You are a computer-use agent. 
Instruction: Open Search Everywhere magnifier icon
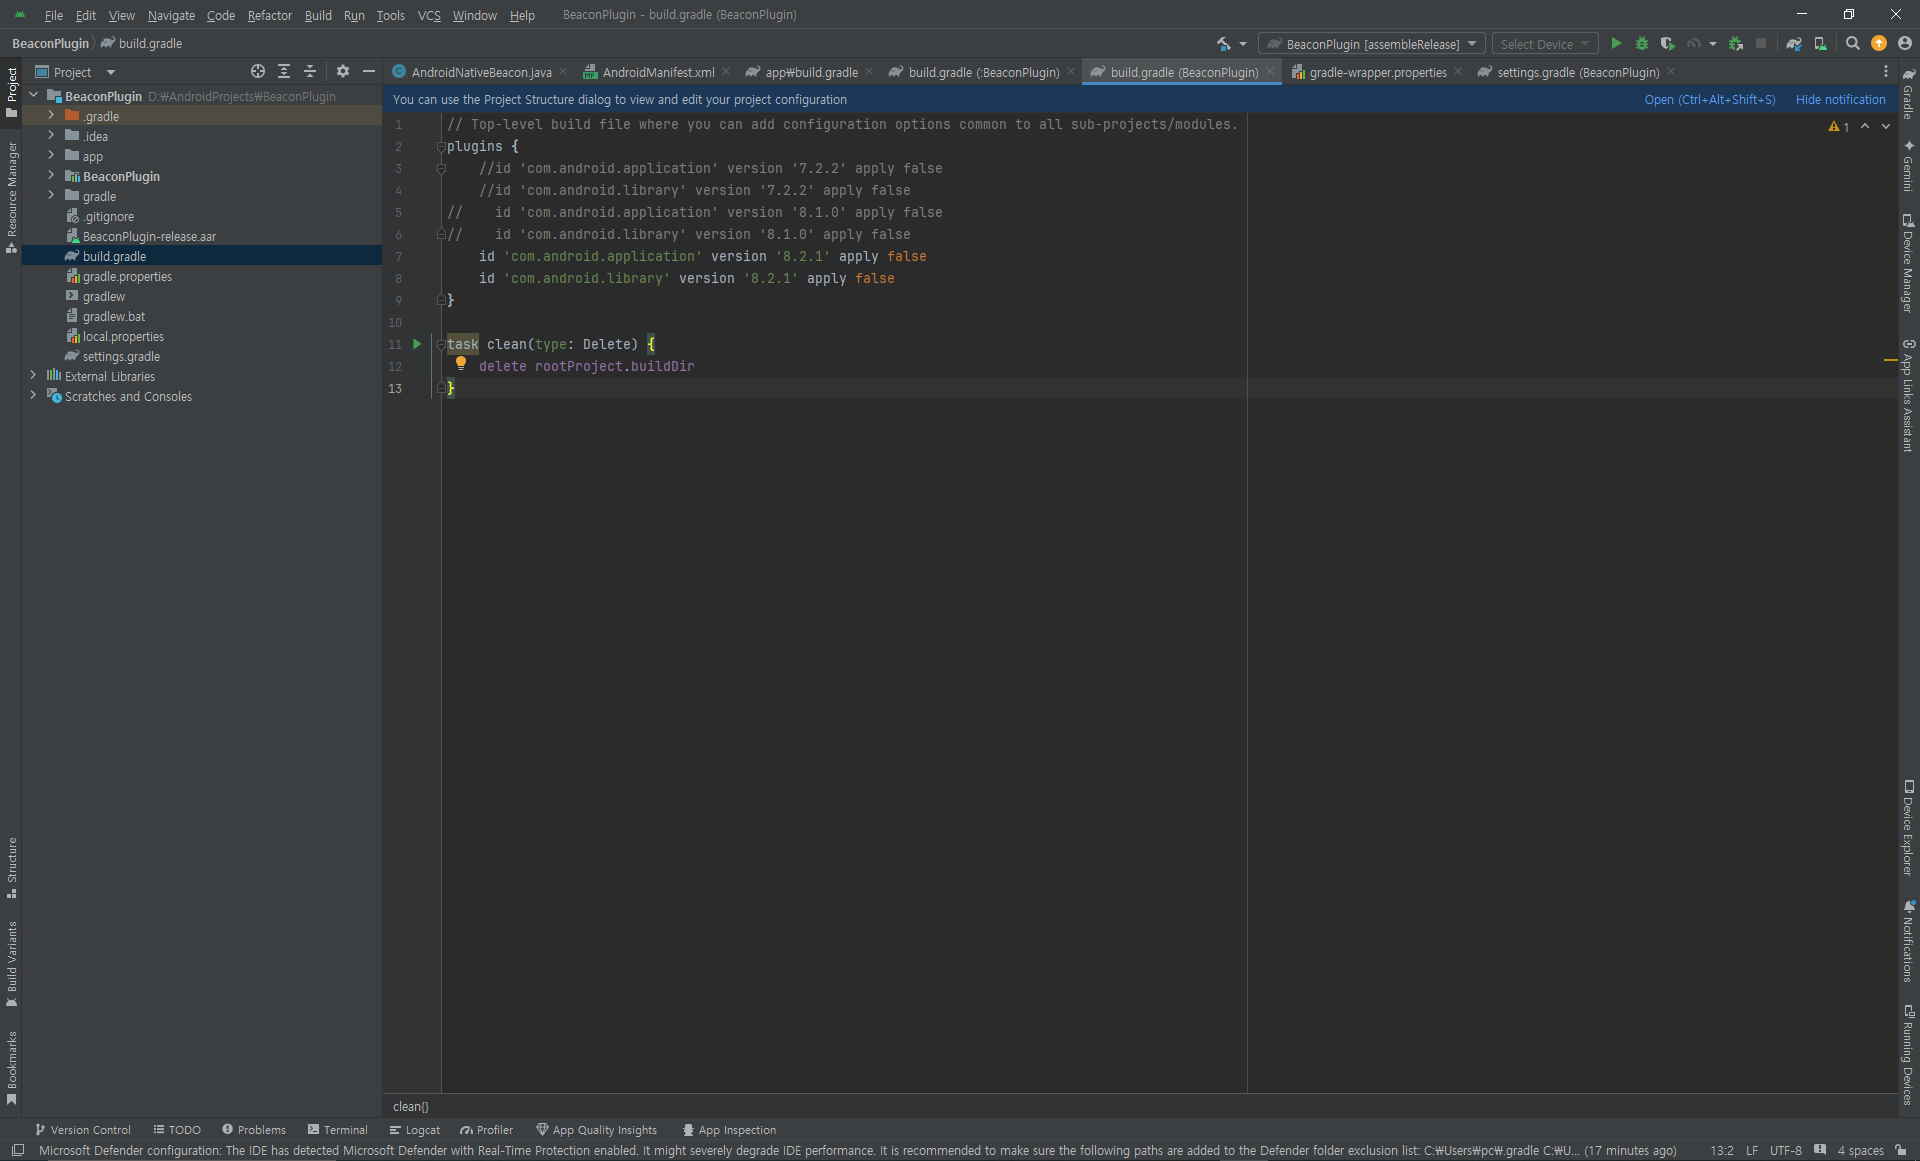(1852, 44)
